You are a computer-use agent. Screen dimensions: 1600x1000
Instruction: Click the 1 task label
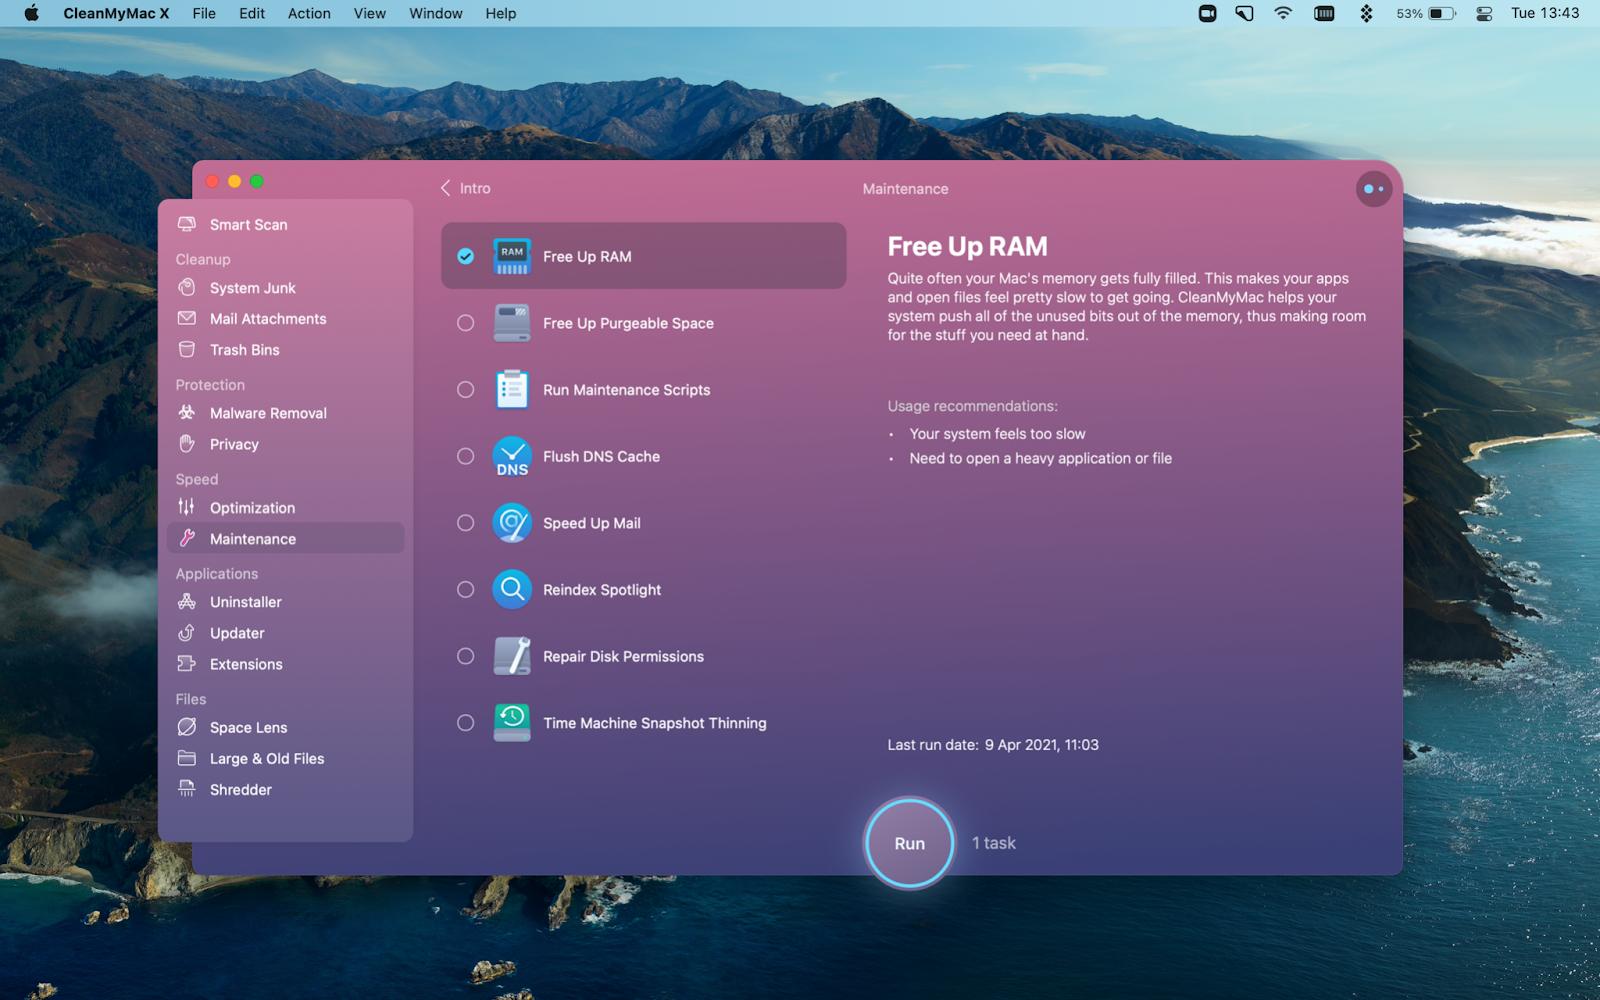coord(994,843)
